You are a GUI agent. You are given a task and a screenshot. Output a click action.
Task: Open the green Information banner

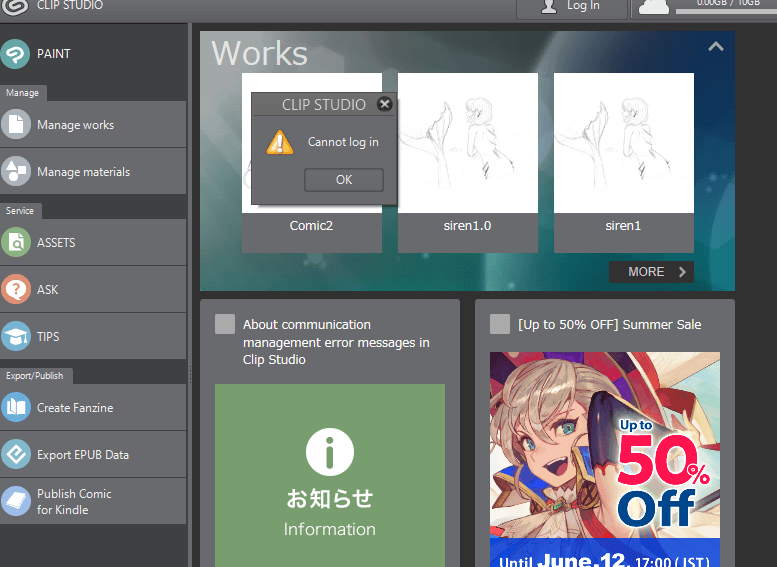tap(330, 475)
